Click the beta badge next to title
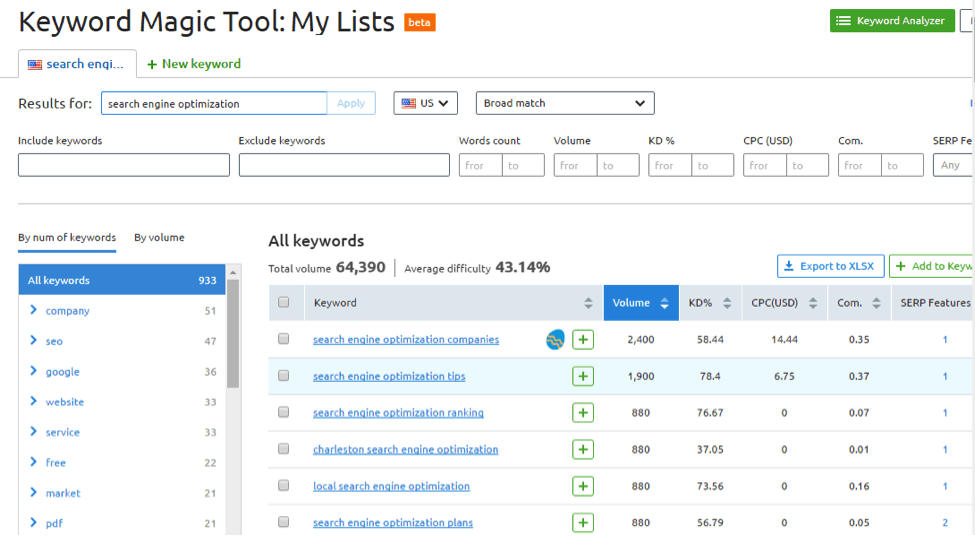 pyautogui.click(x=420, y=22)
